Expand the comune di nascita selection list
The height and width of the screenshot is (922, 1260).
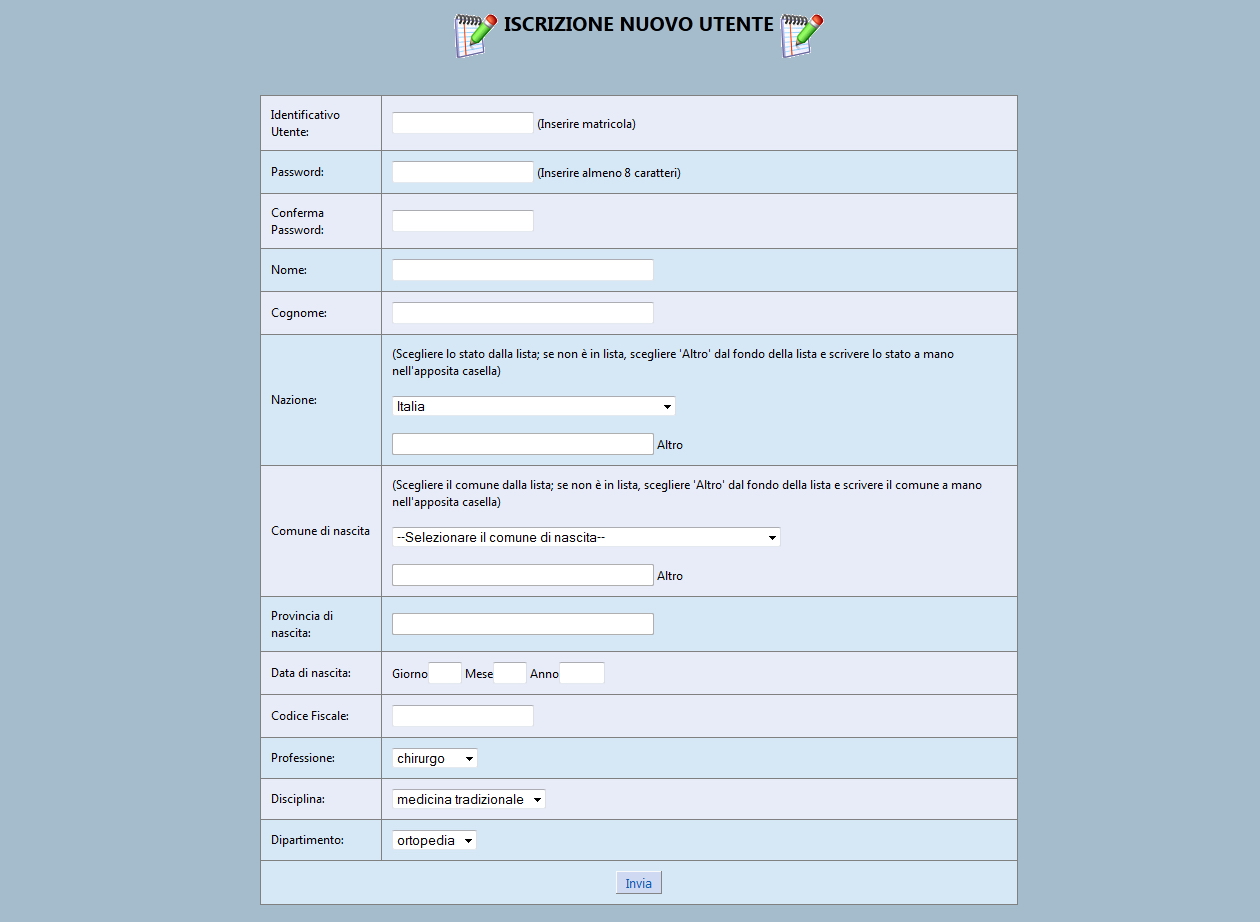[585, 537]
